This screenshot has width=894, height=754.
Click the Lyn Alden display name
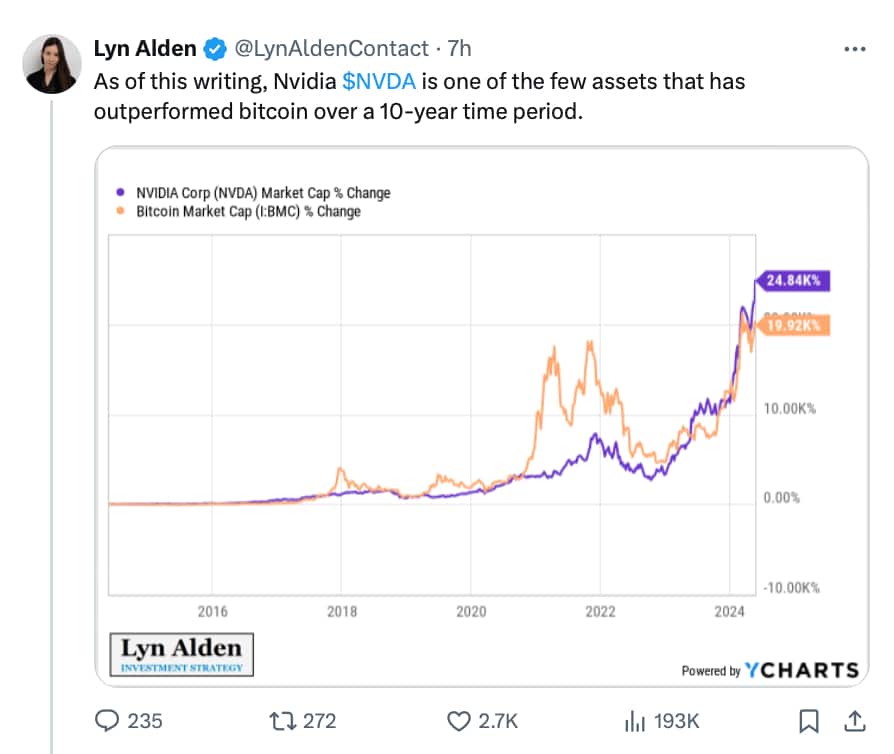[x=144, y=48]
